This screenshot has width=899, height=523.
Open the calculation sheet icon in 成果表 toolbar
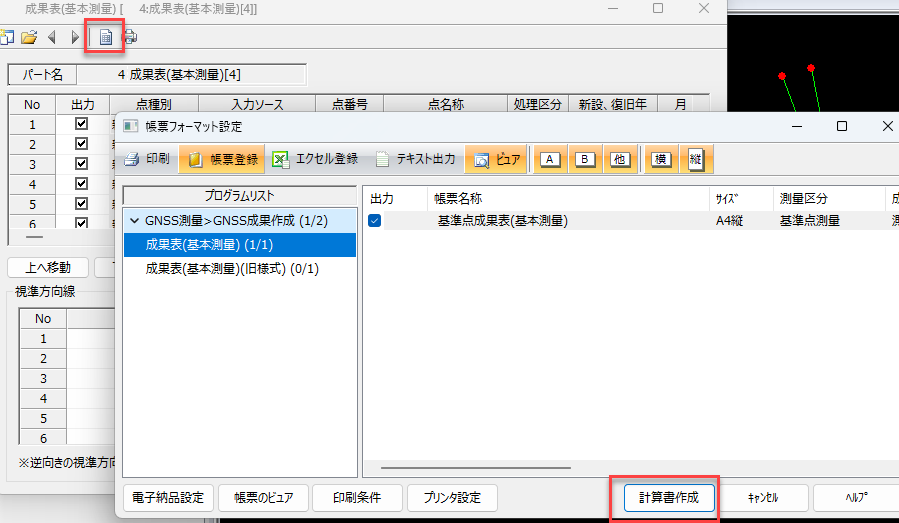[x=105, y=38]
